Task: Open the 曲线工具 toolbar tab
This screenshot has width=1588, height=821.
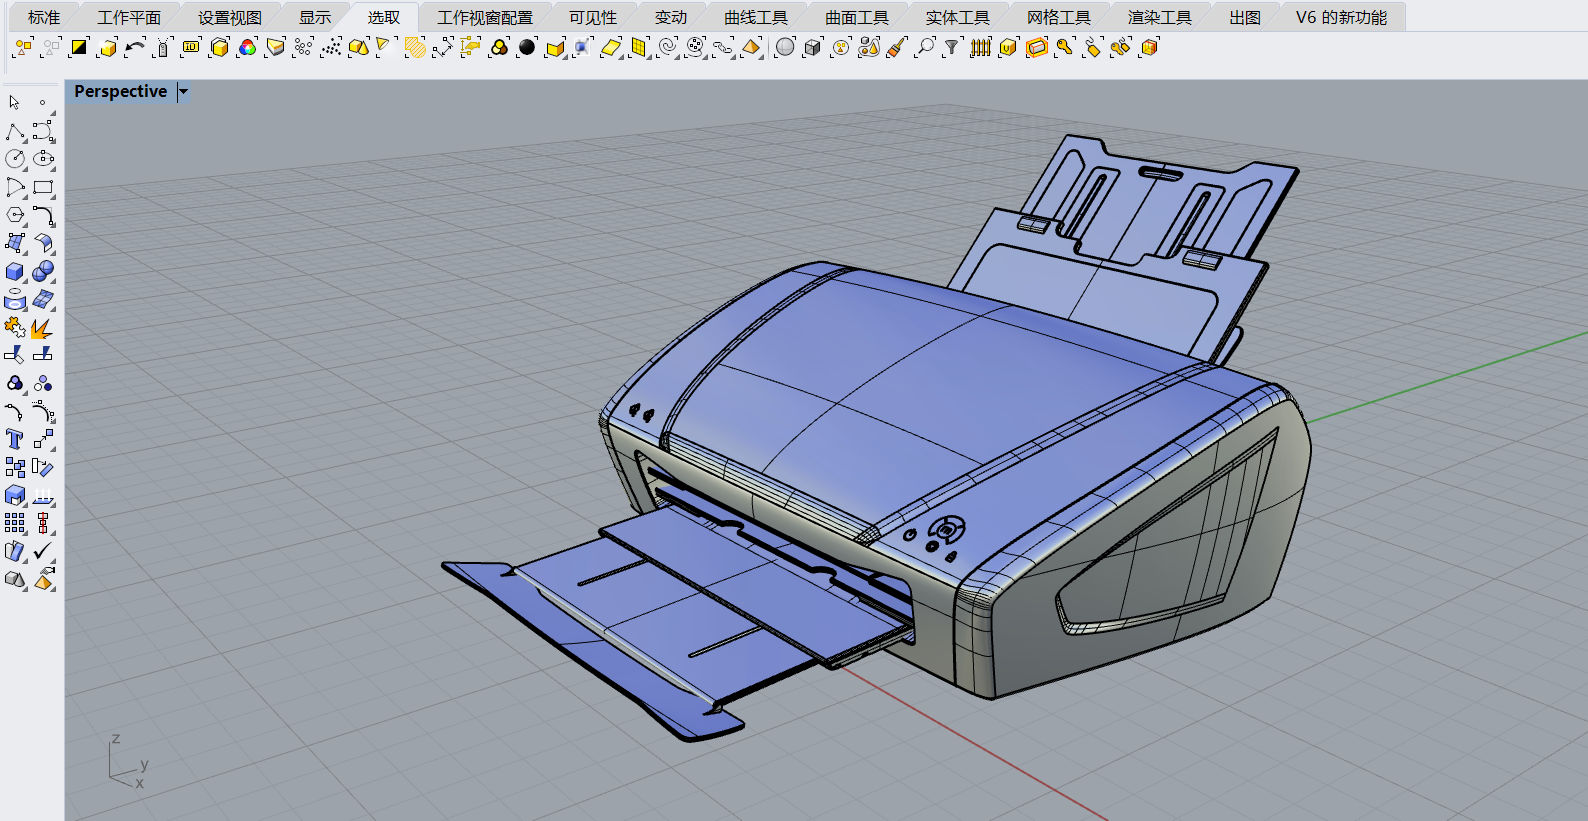Action: pos(756,17)
